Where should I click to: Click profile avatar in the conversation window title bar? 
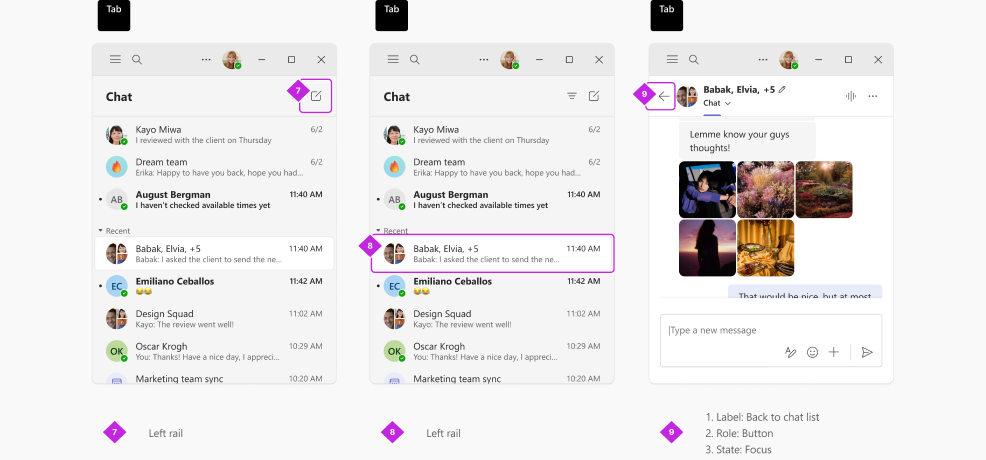789,60
